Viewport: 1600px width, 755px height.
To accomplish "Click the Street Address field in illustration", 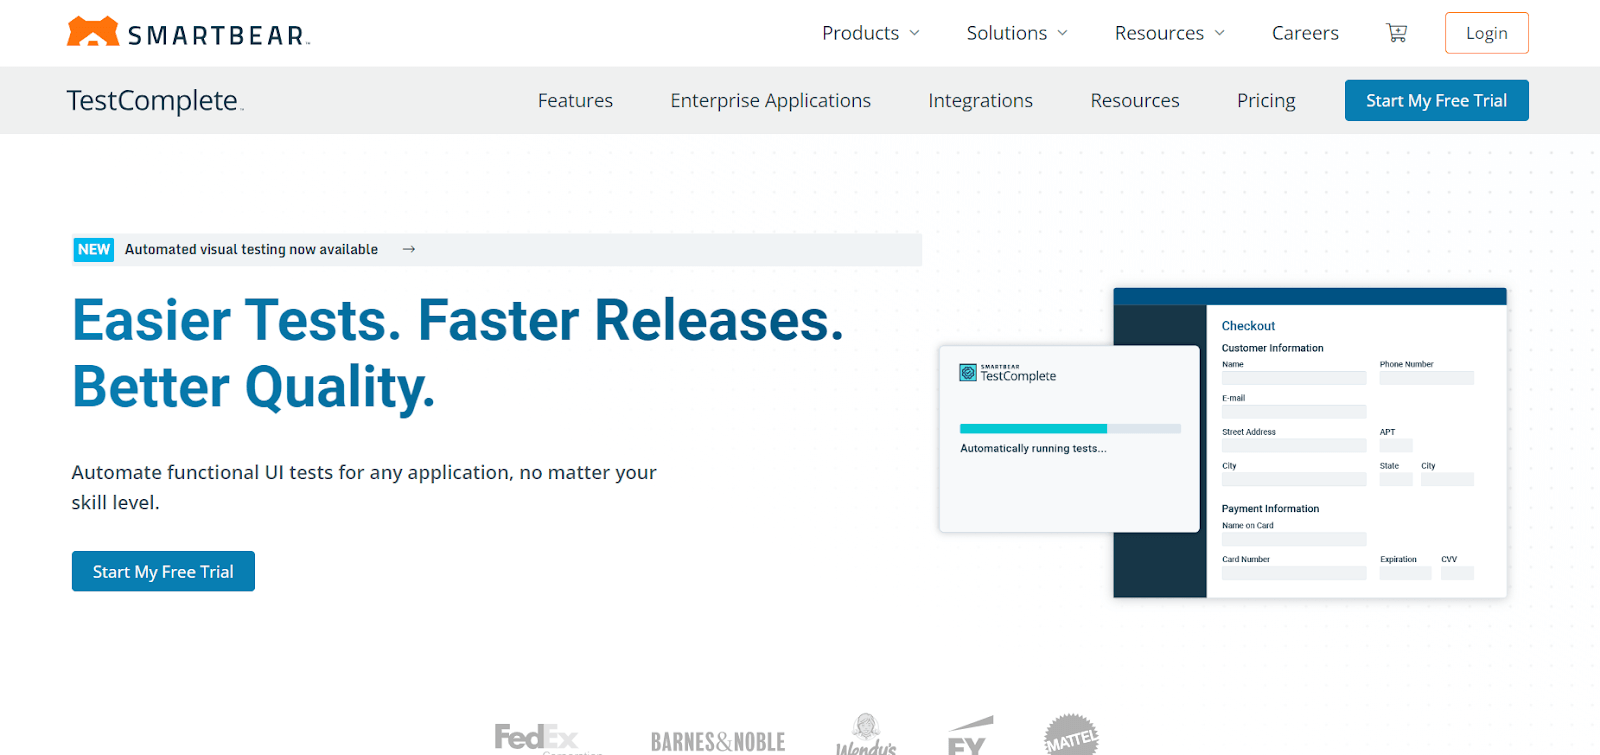I will tap(1294, 446).
